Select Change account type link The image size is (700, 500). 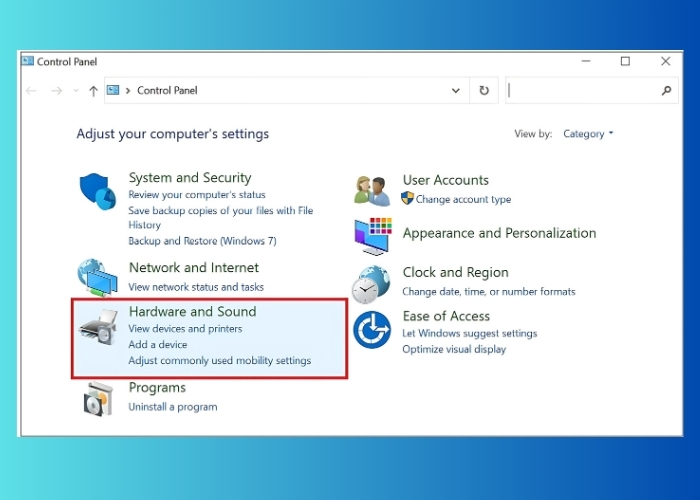pos(463,199)
